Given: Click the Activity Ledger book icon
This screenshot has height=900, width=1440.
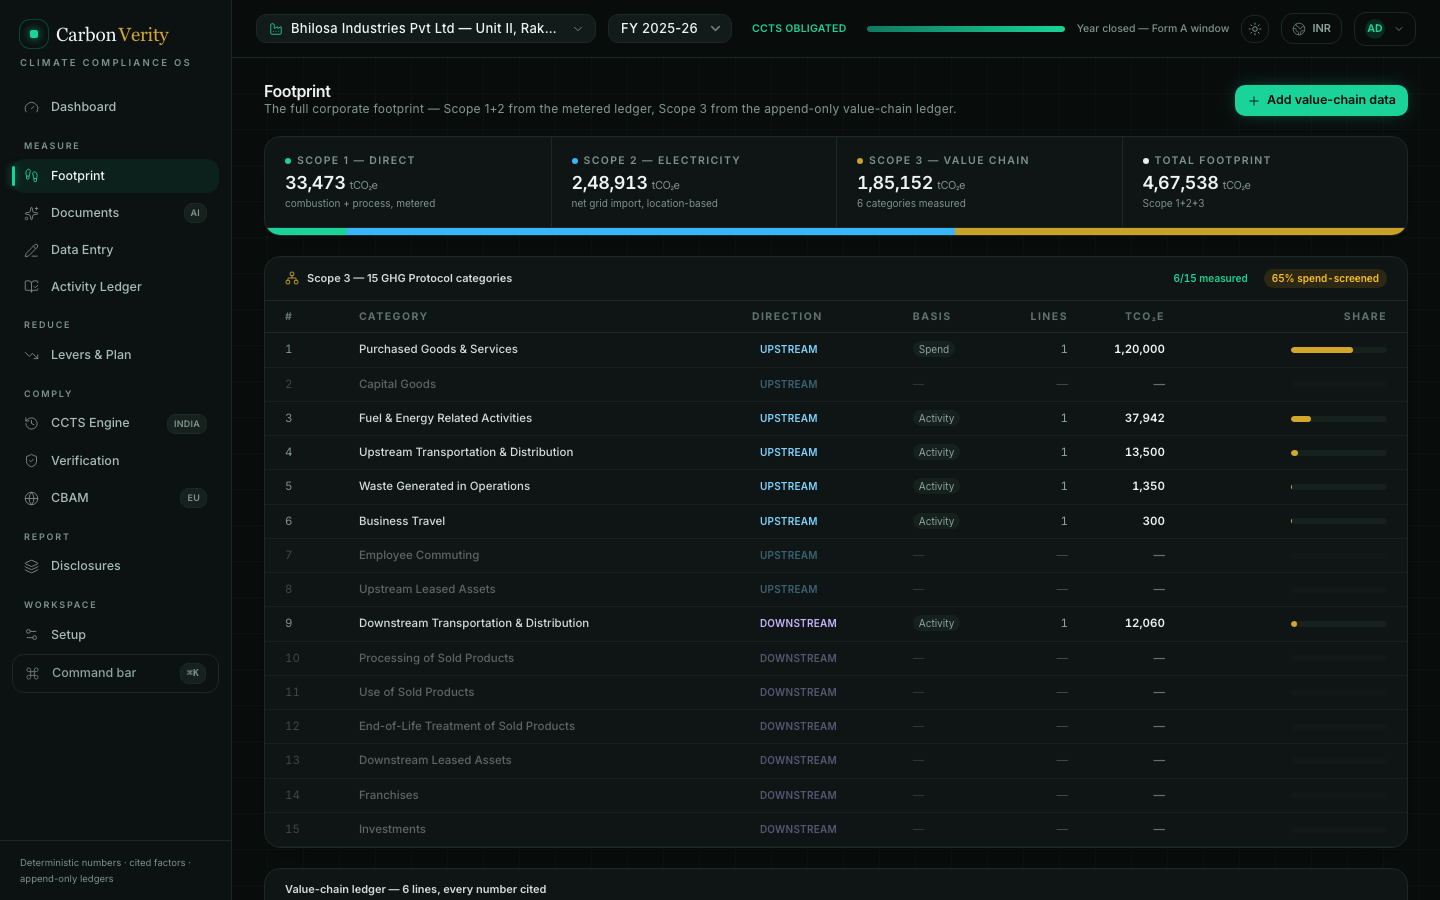Looking at the screenshot, I should pos(32,287).
